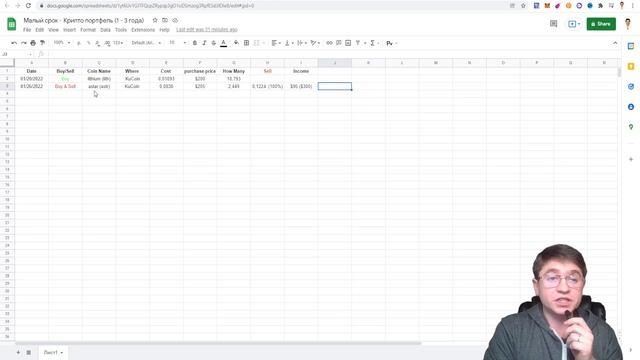The height and width of the screenshot is (360, 640).
Task: Click the Insert comment icon
Action: pyautogui.click(x=339, y=43)
